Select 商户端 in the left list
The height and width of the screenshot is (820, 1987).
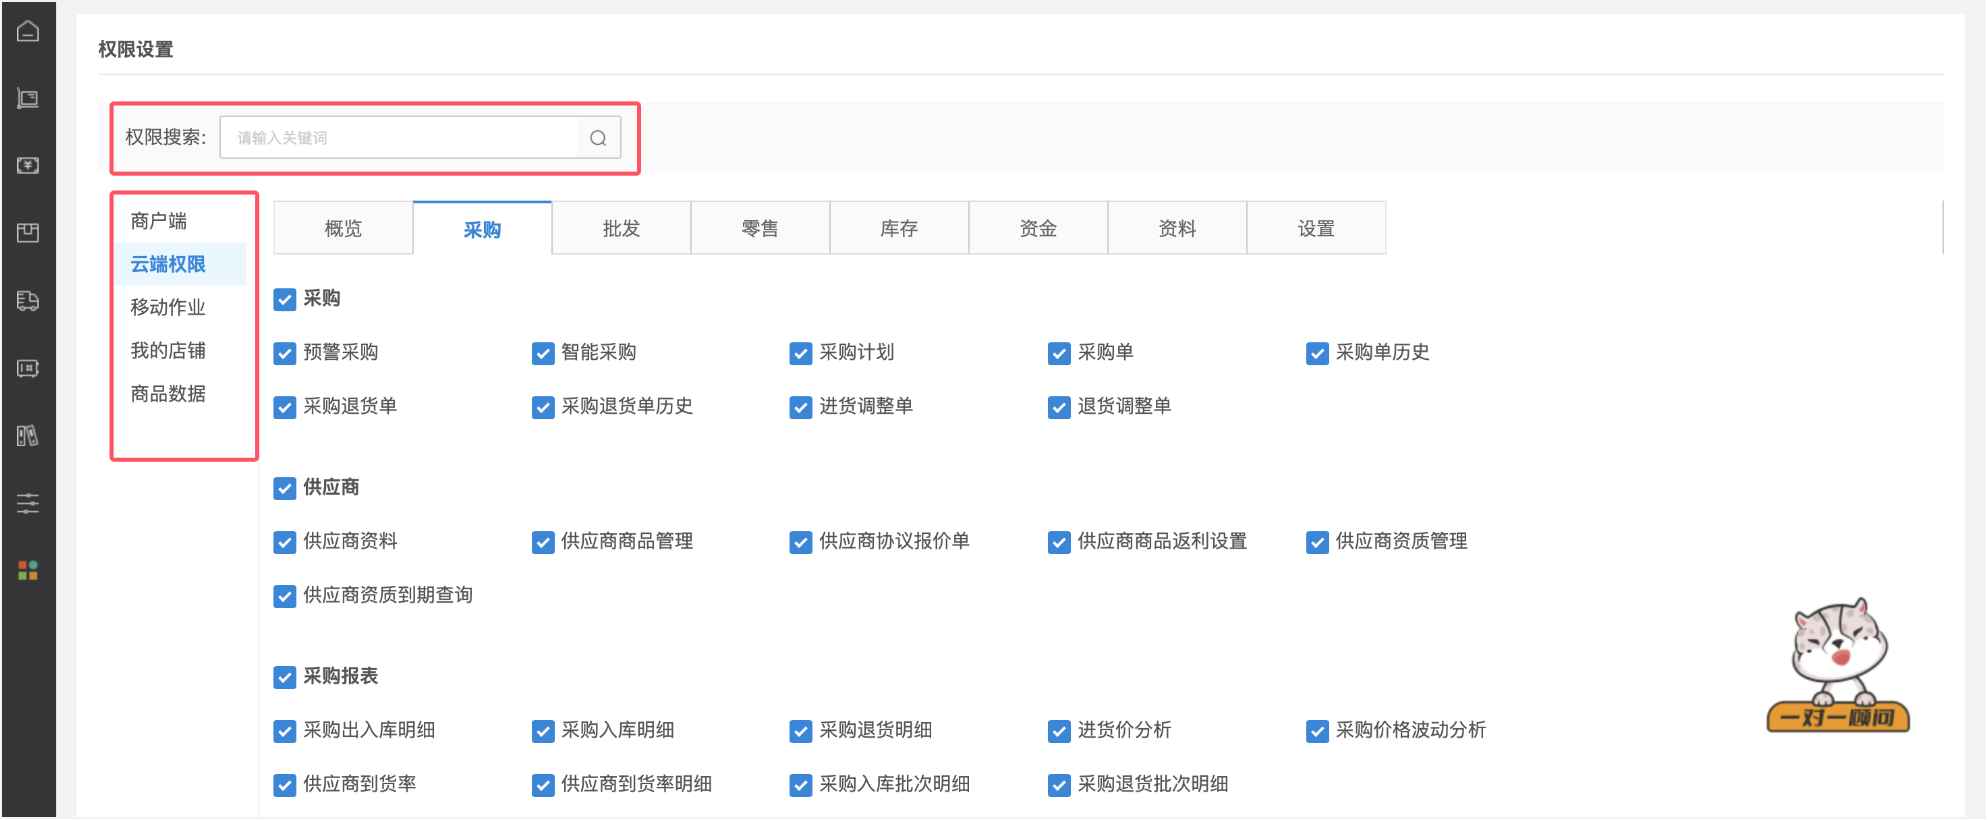(x=159, y=221)
